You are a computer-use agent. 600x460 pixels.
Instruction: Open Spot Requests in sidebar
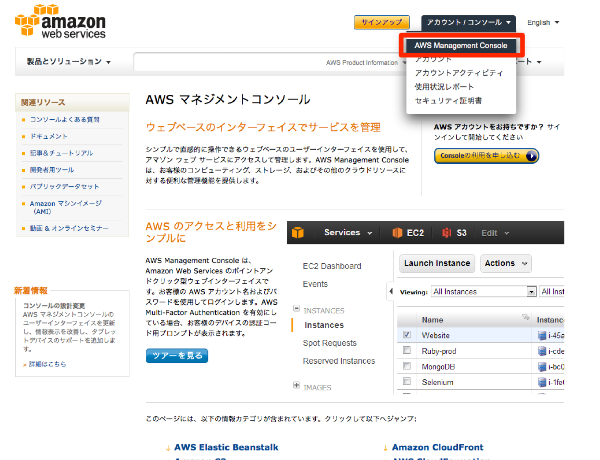click(329, 343)
